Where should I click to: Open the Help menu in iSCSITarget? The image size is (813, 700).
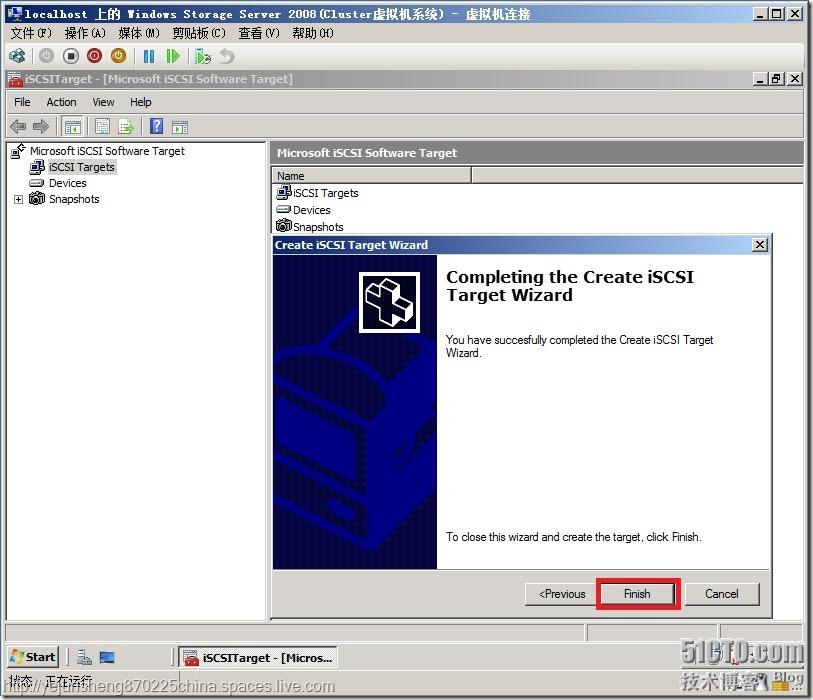click(x=141, y=102)
